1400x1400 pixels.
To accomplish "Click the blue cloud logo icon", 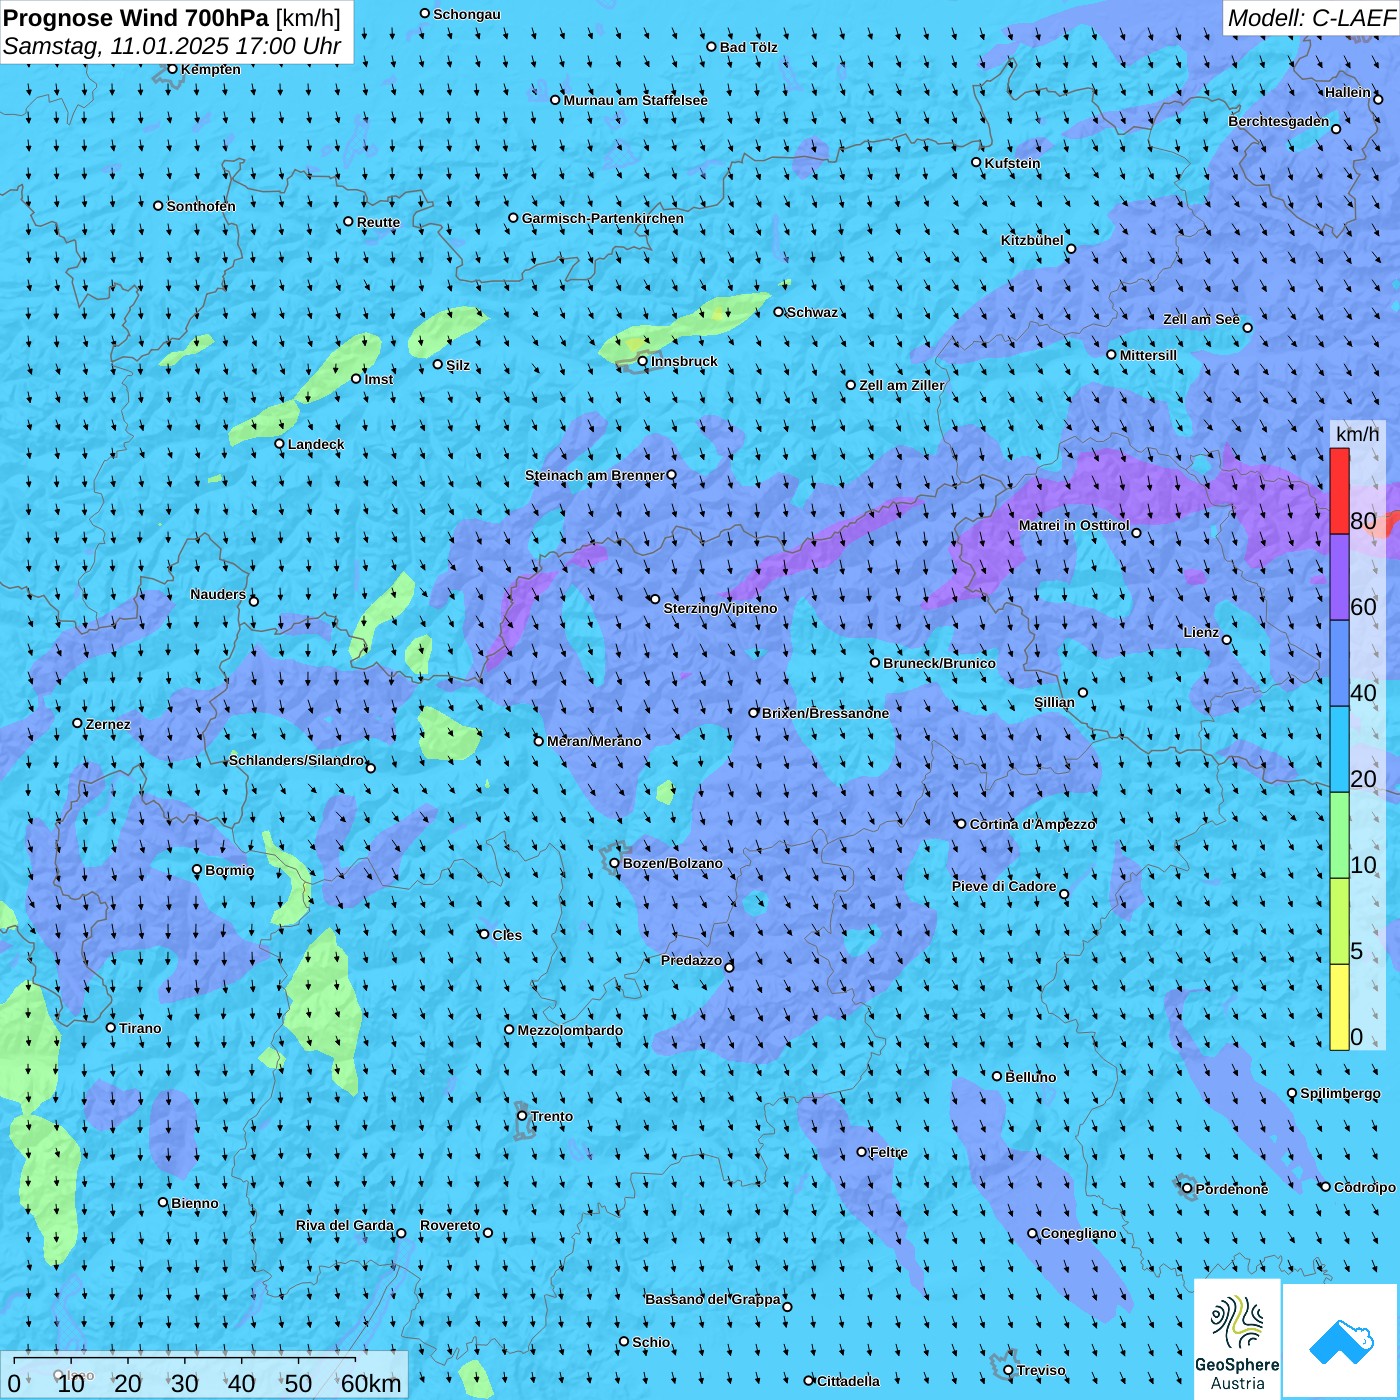I will tap(1341, 1341).
